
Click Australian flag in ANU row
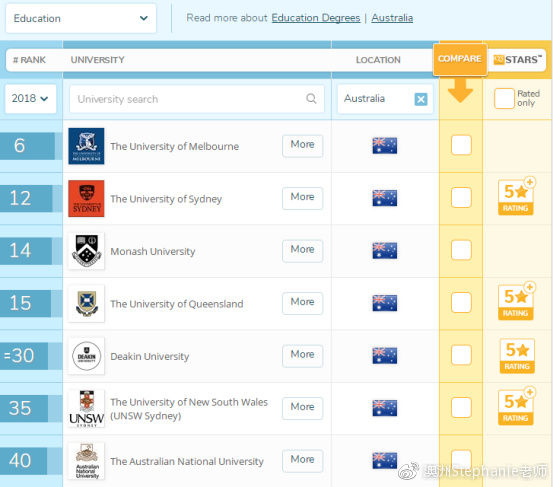(x=384, y=460)
